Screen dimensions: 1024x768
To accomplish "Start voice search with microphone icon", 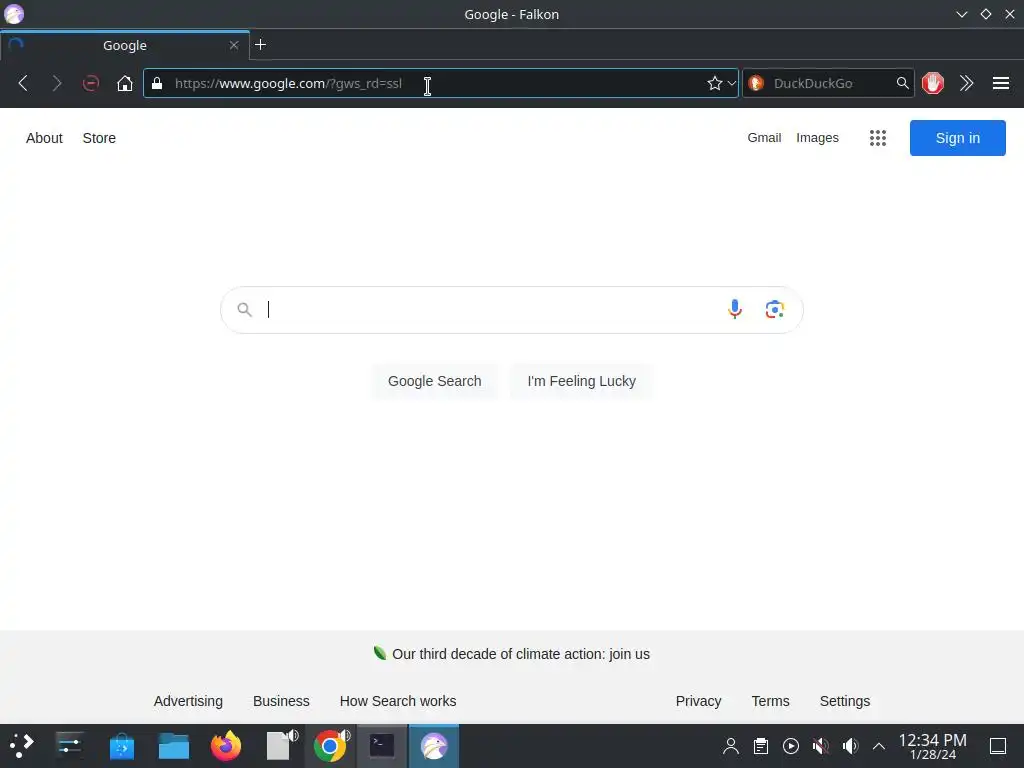I will 735,309.
